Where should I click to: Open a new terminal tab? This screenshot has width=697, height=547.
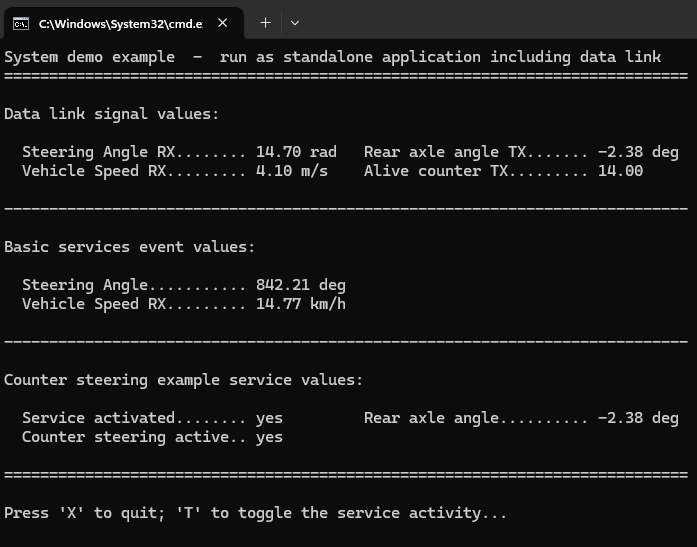click(265, 22)
